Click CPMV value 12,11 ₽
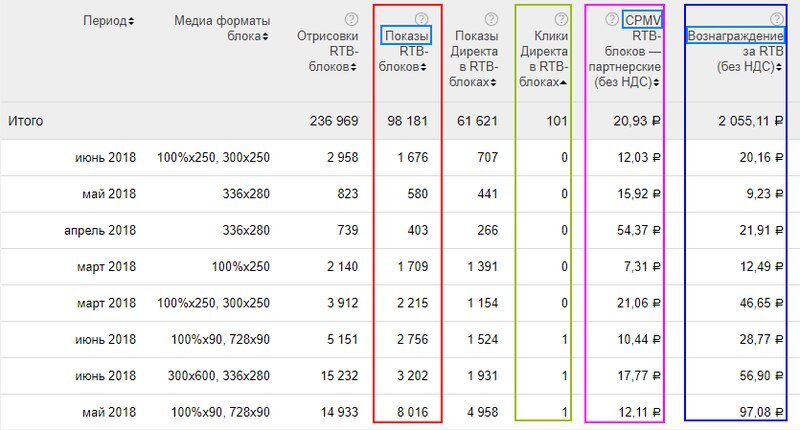800x430 pixels. point(639,412)
